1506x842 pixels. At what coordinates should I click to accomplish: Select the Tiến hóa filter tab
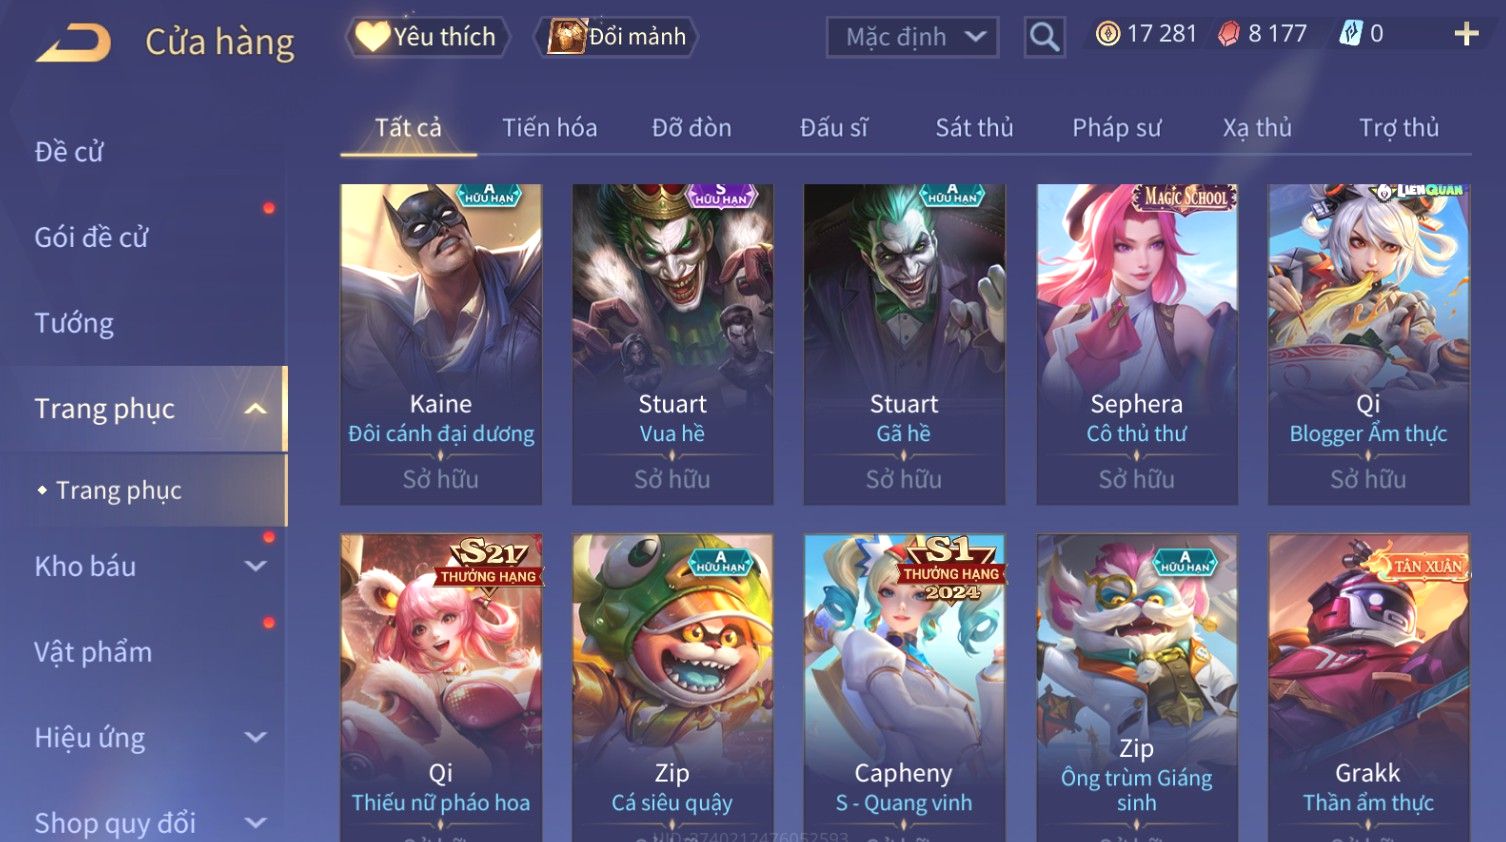[x=549, y=128]
